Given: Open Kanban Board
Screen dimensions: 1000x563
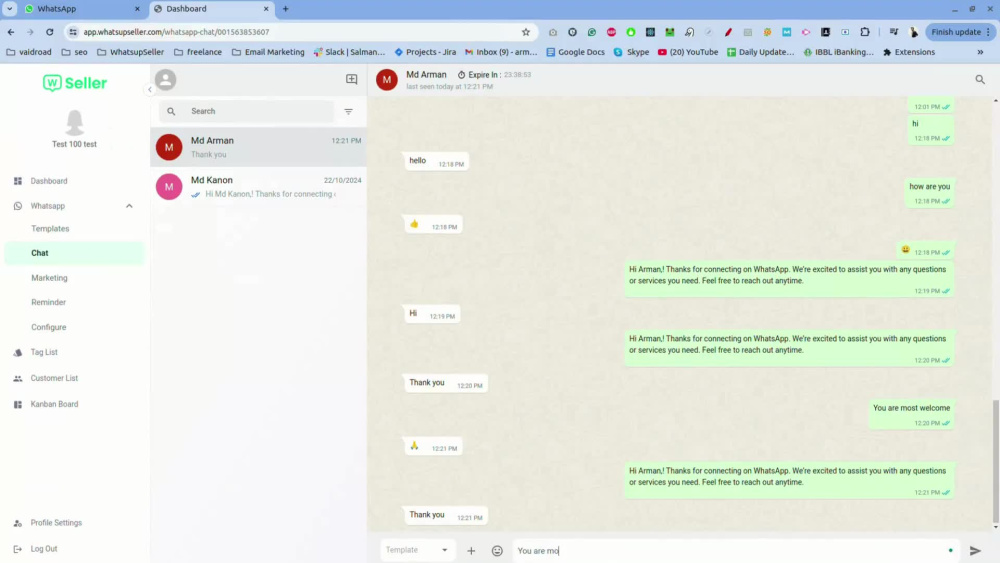Looking at the screenshot, I should [x=54, y=404].
